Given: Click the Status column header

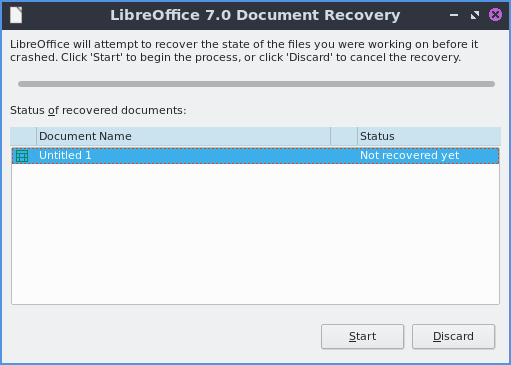Looking at the screenshot, I should 429,136.
